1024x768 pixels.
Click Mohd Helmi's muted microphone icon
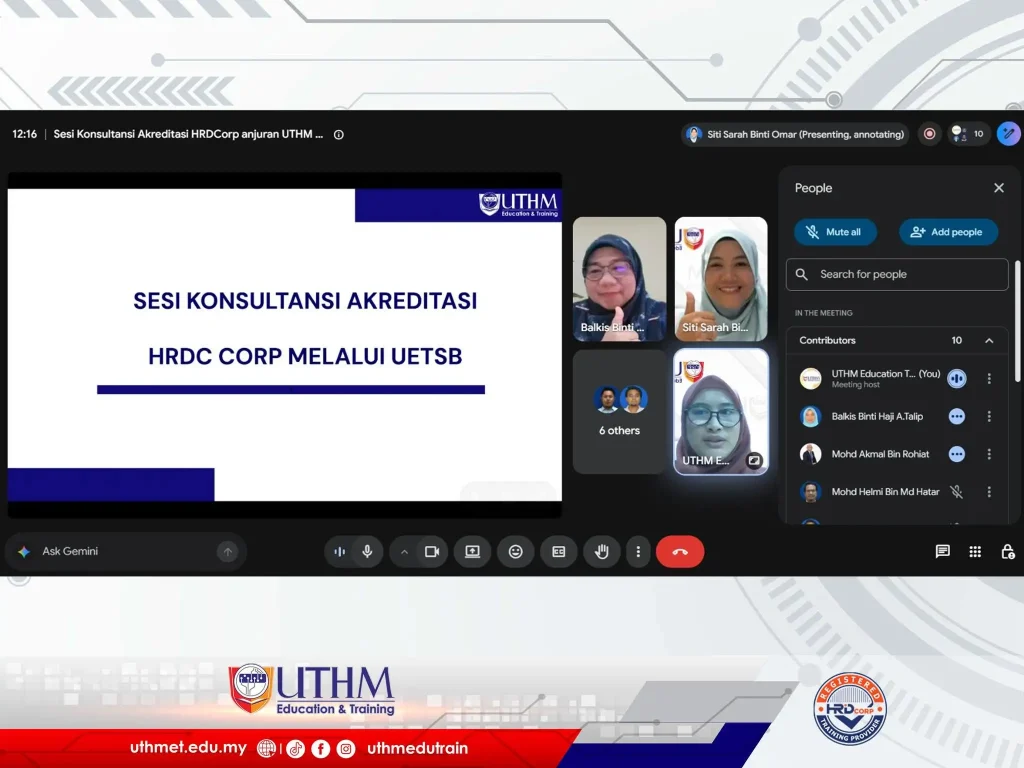(956, 492)
